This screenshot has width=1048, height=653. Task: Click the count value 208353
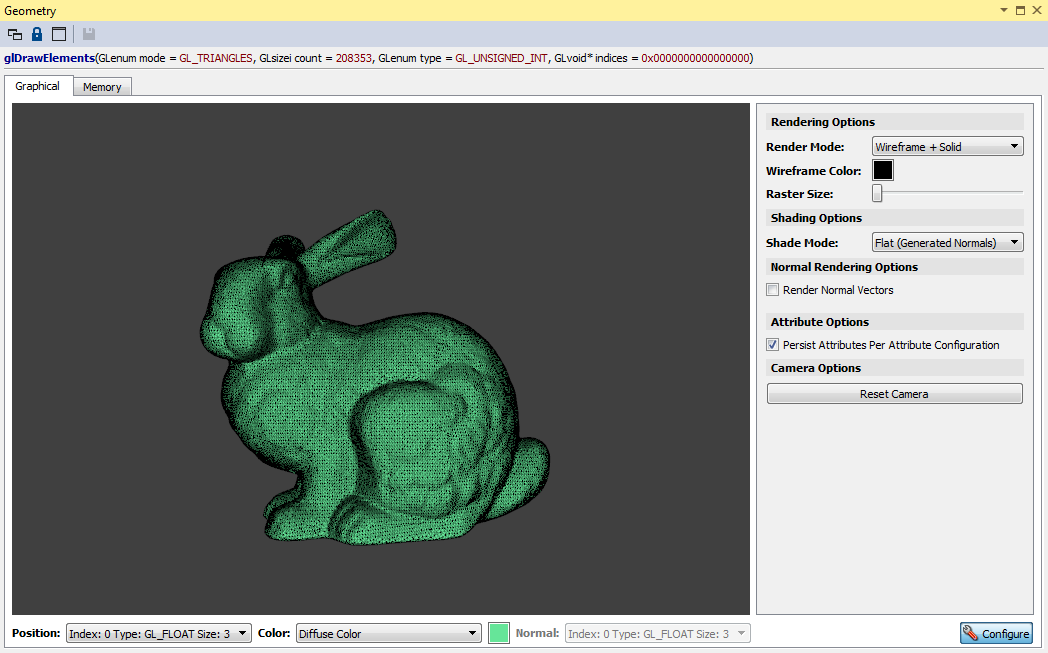pyautogui.click(x=354, y=58)
